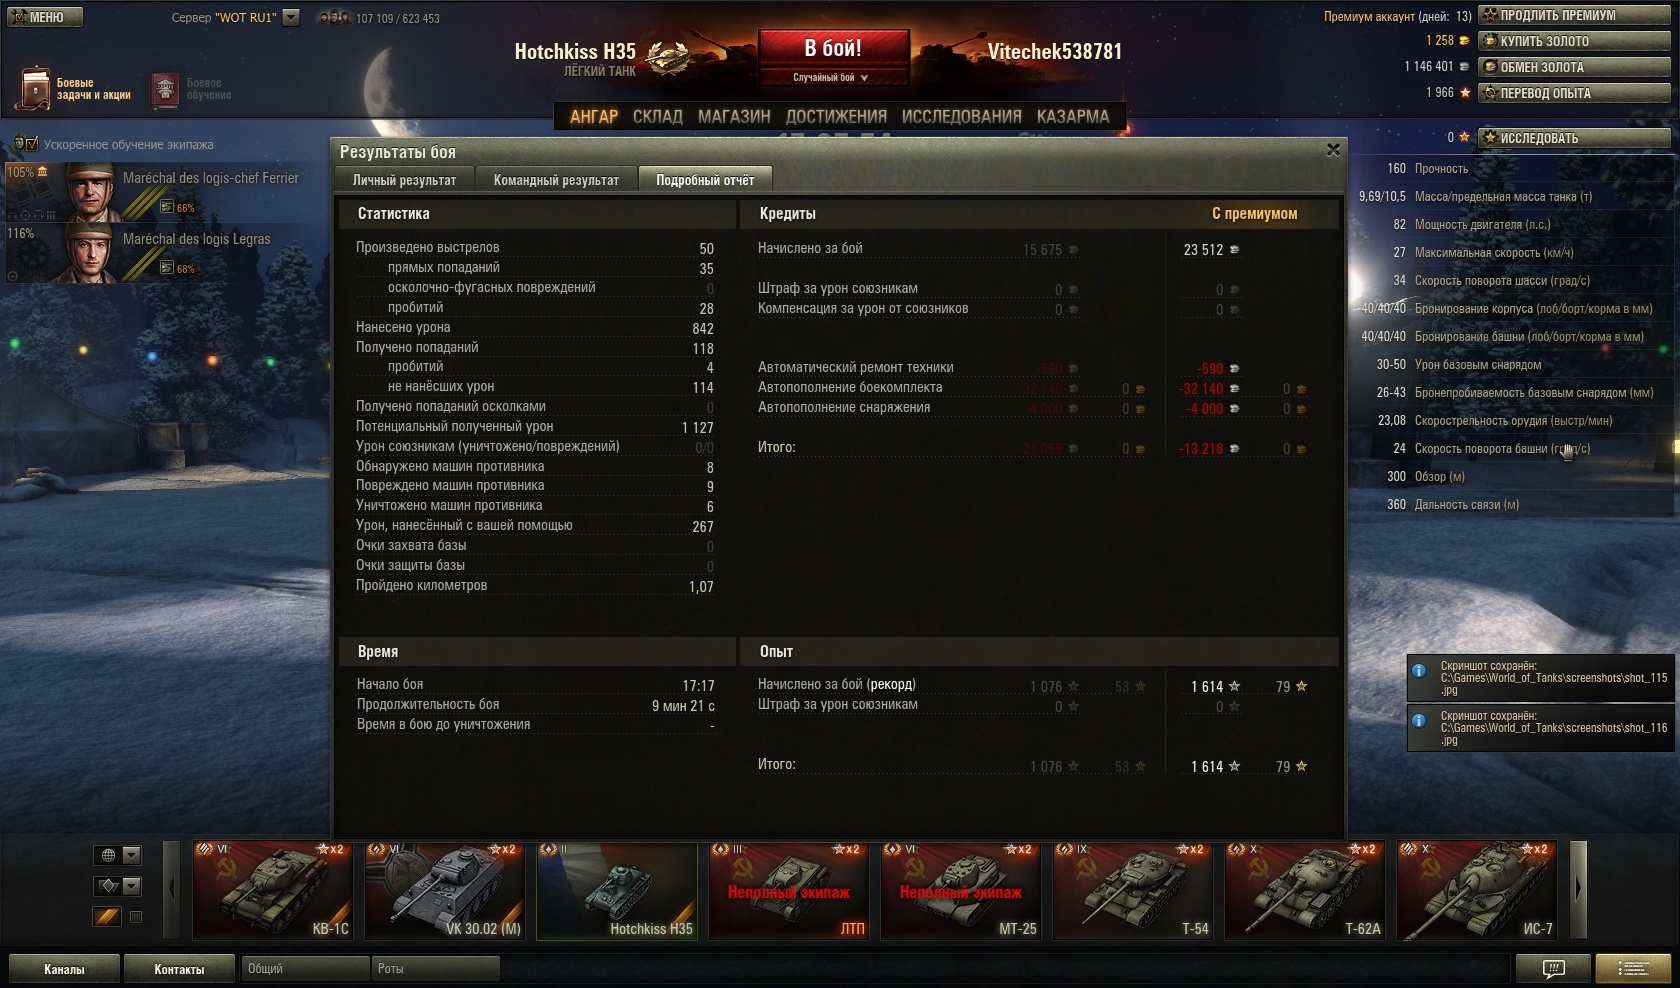Image resolution: width=1680 pixels, height=988 pixels.
Task: Click the star icon next to 1 614 total
Action: (x=1234, y=766)
